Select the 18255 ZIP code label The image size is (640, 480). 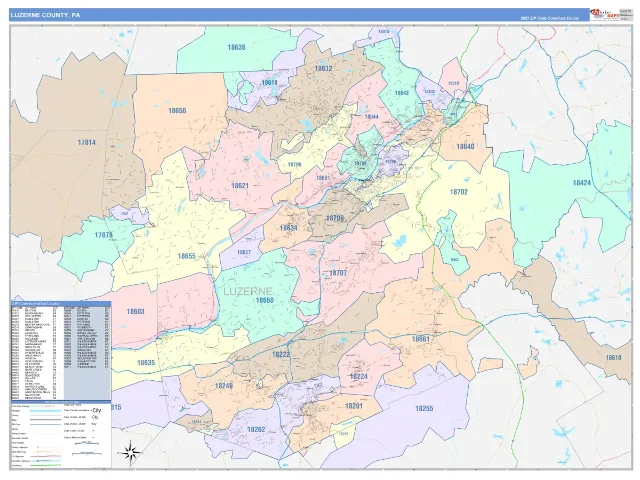(x=424, y=409)
